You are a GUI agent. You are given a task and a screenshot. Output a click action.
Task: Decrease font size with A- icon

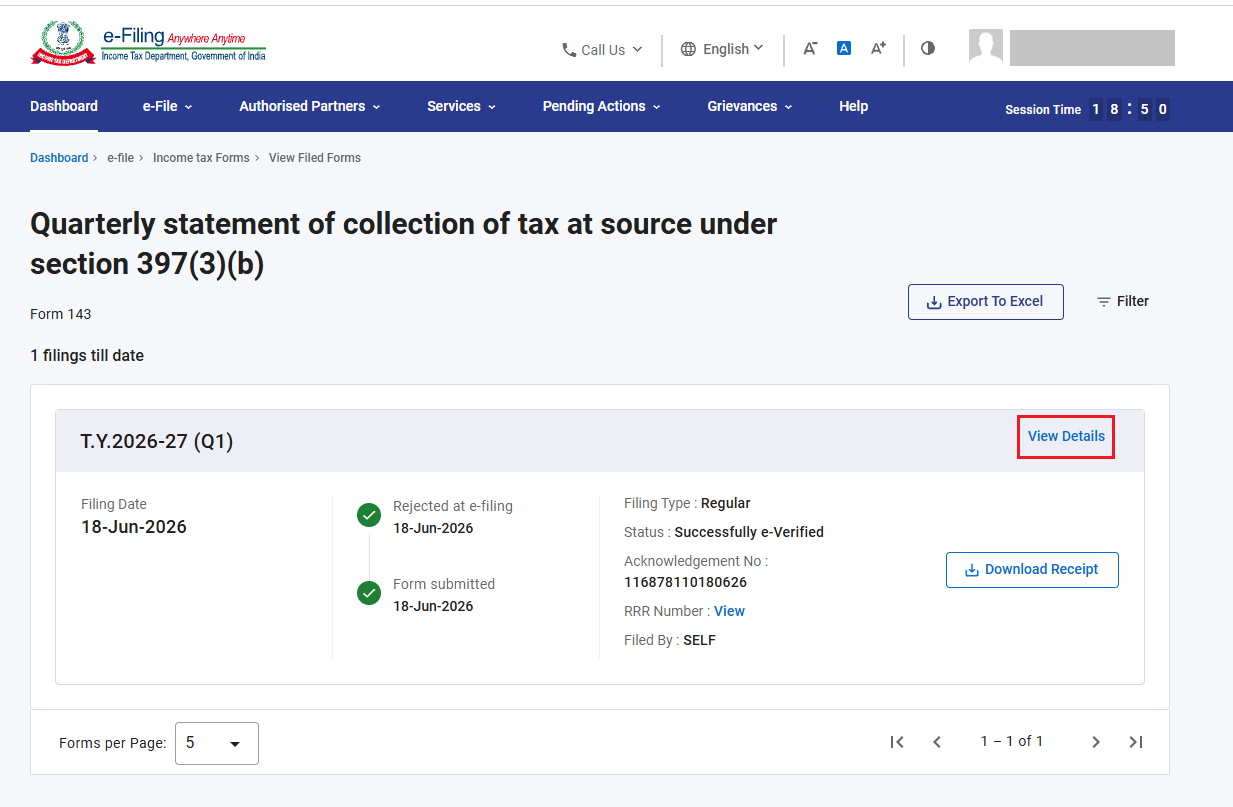pyautogui.click(x=810, y=48)
